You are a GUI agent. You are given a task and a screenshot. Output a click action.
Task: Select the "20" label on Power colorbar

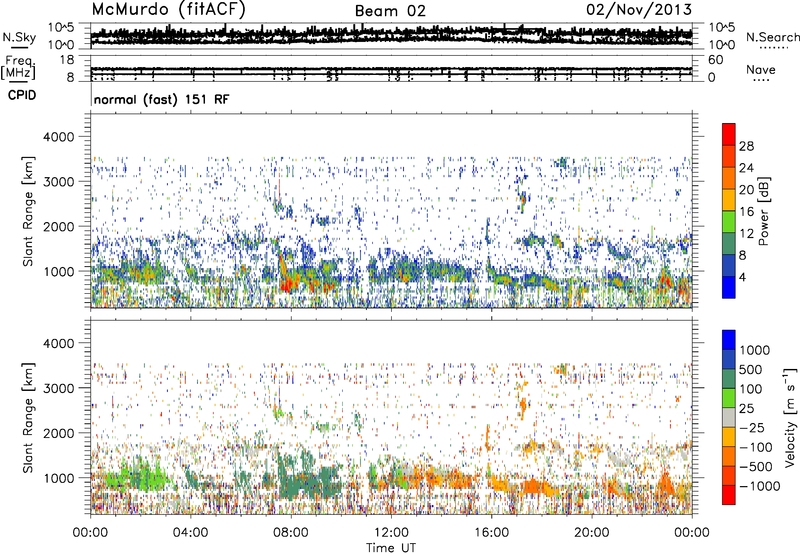coord(746,190)
